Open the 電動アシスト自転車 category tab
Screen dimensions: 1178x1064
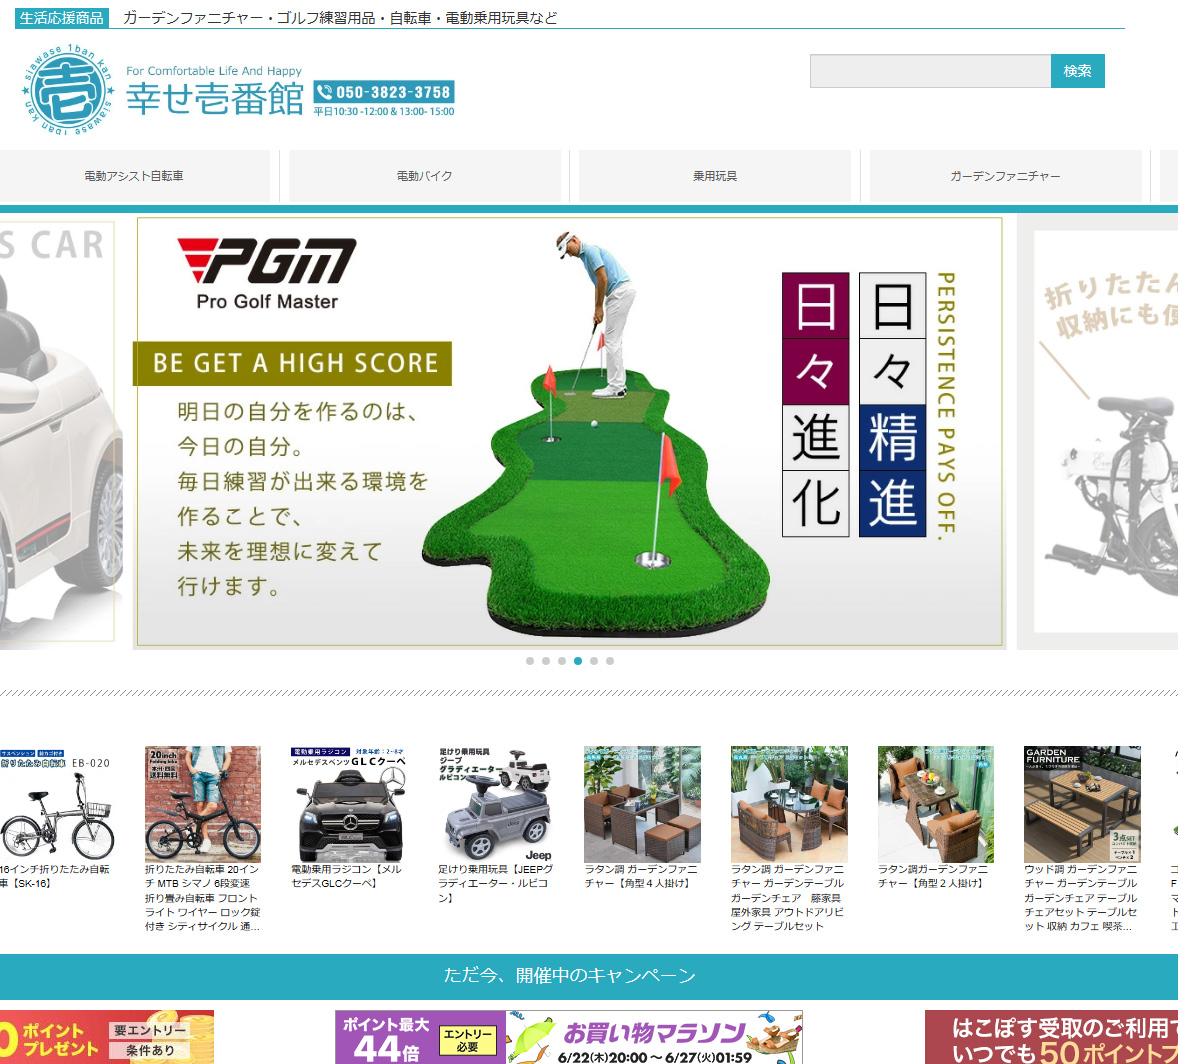pos(134,176)
